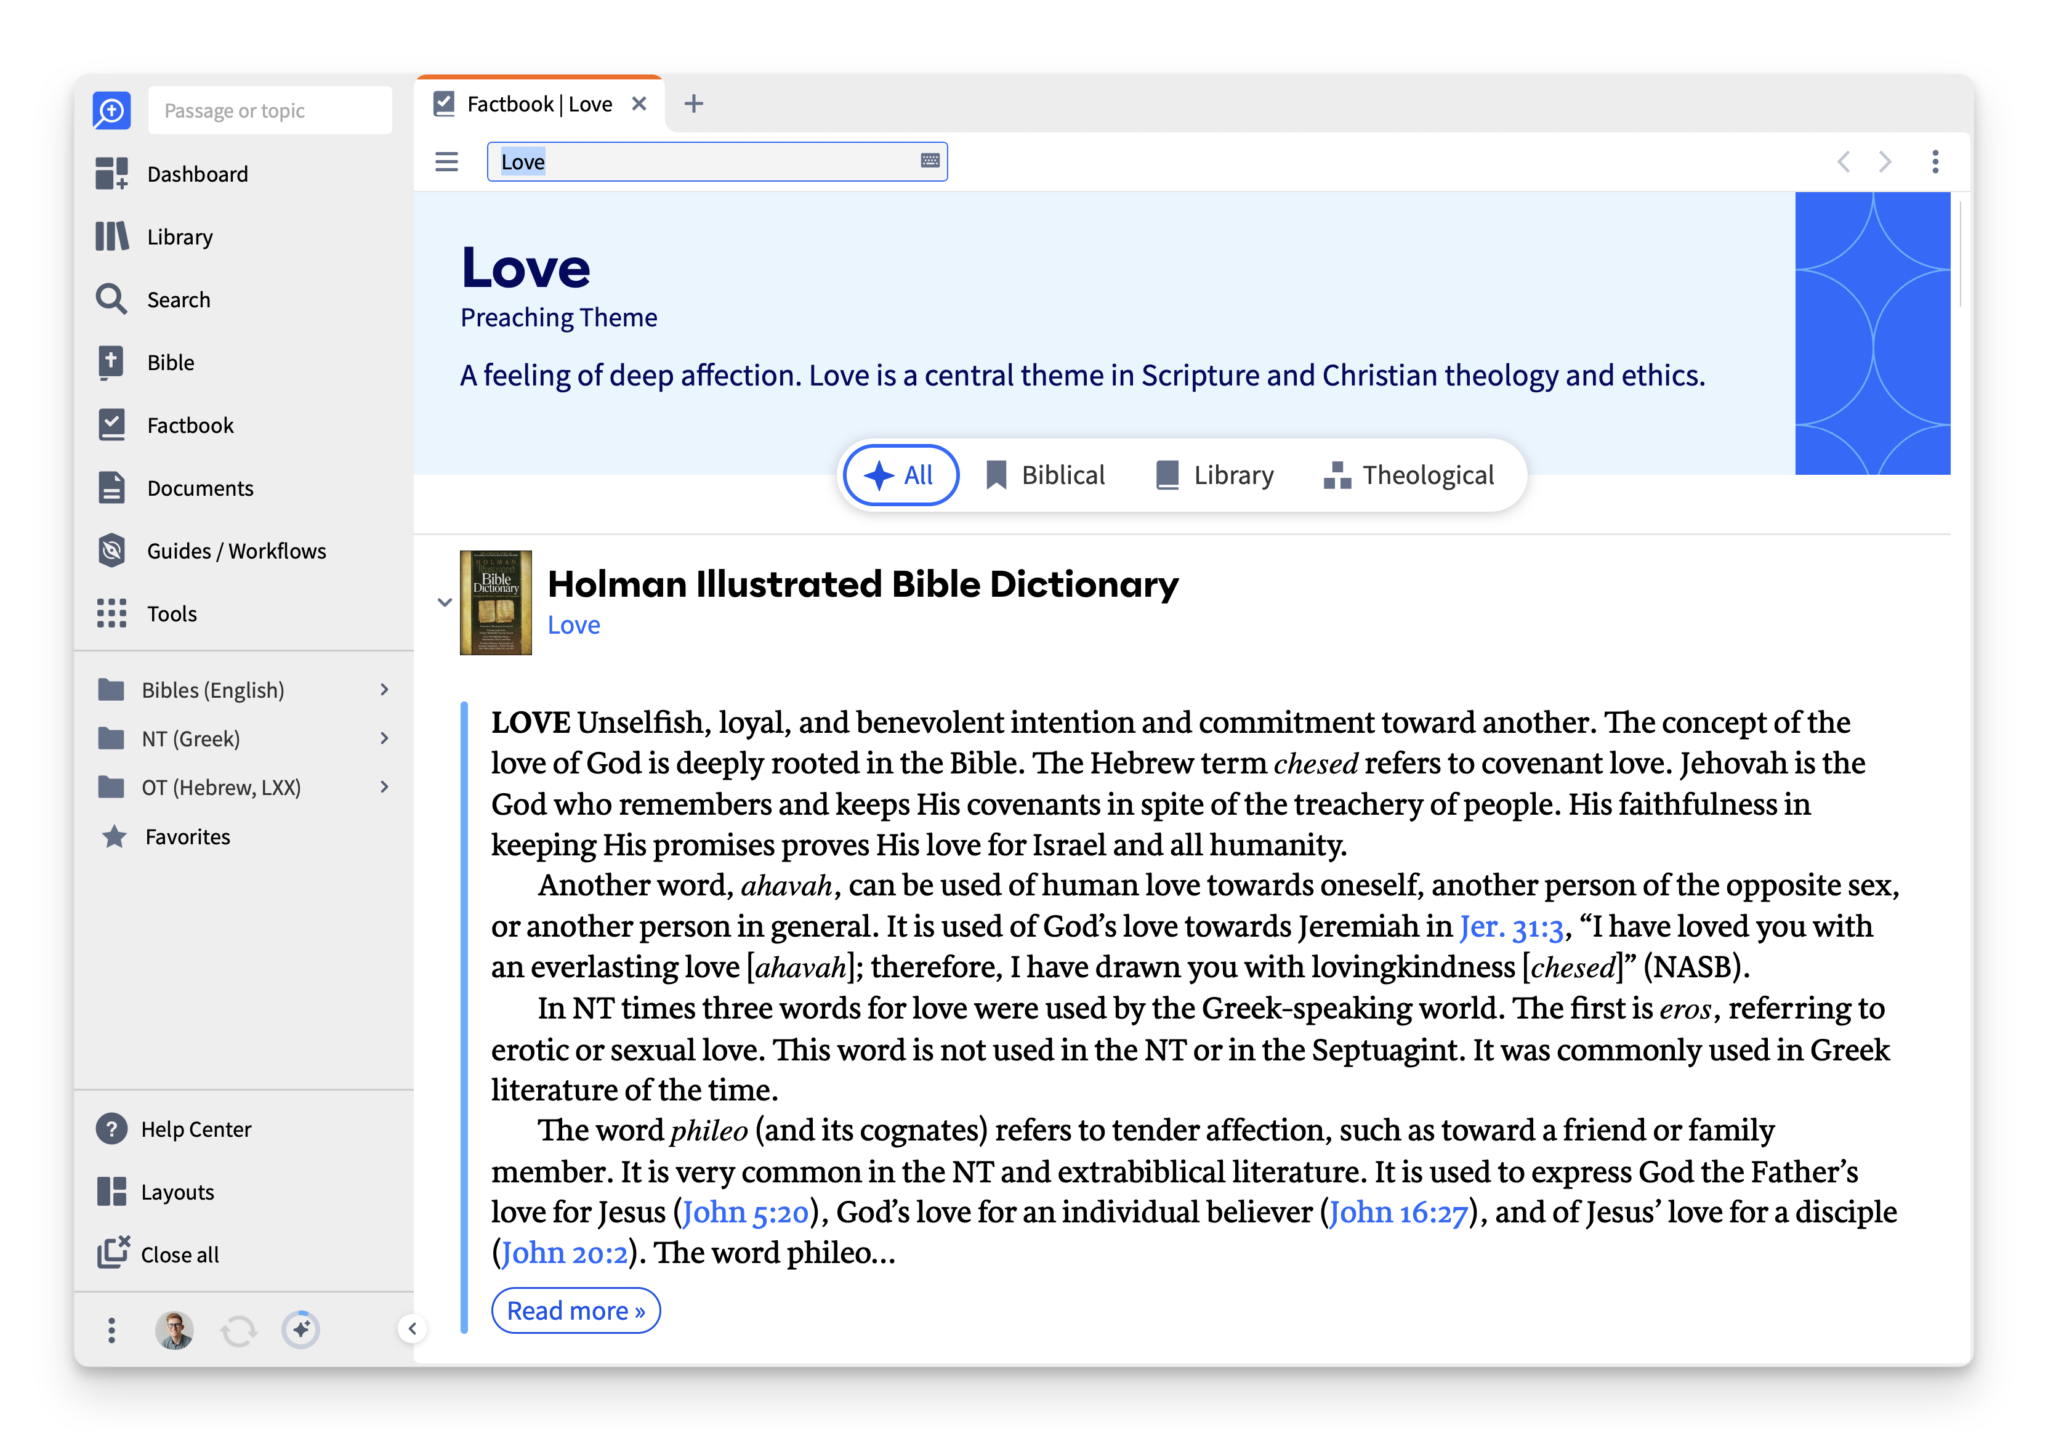Select the Search tool in the sidebar
The image size is (2048, 1441).
click(177, 299)
